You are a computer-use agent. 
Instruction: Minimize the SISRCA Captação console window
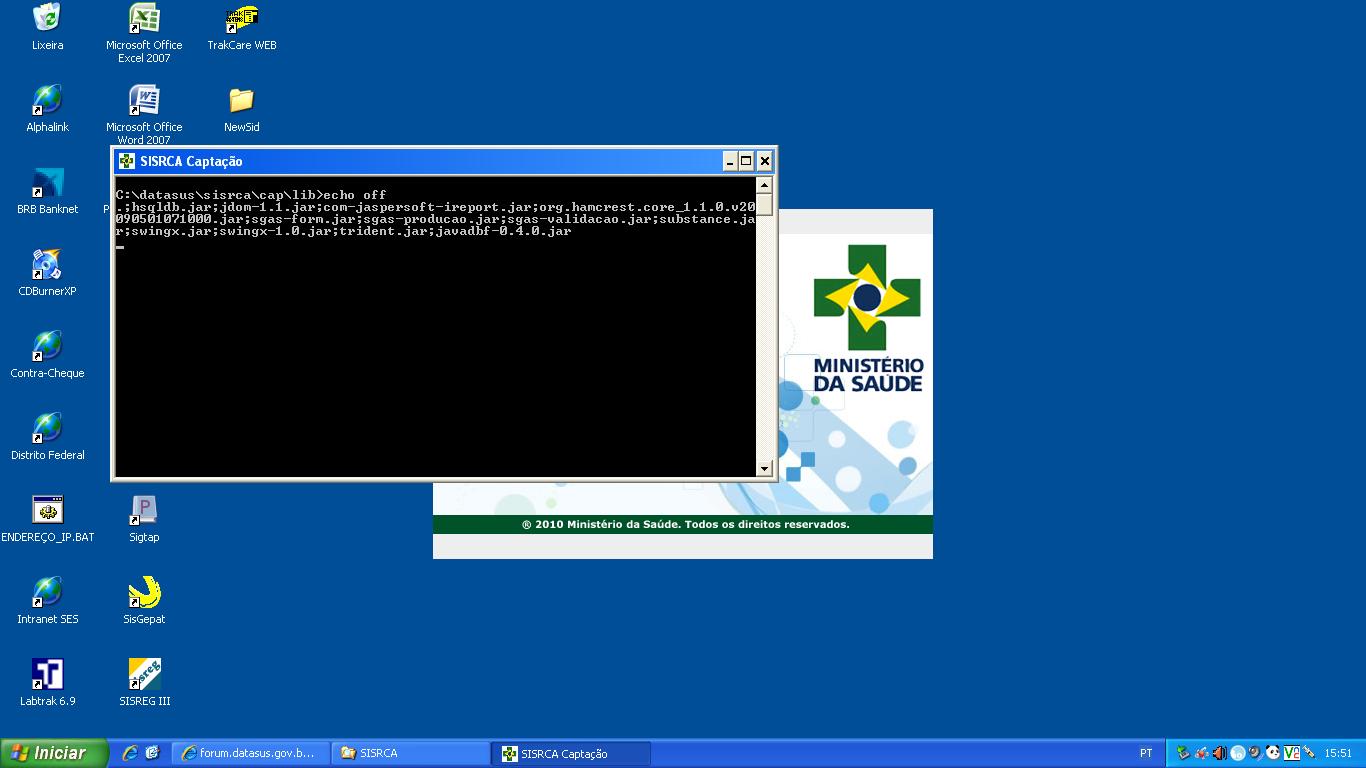730,161
